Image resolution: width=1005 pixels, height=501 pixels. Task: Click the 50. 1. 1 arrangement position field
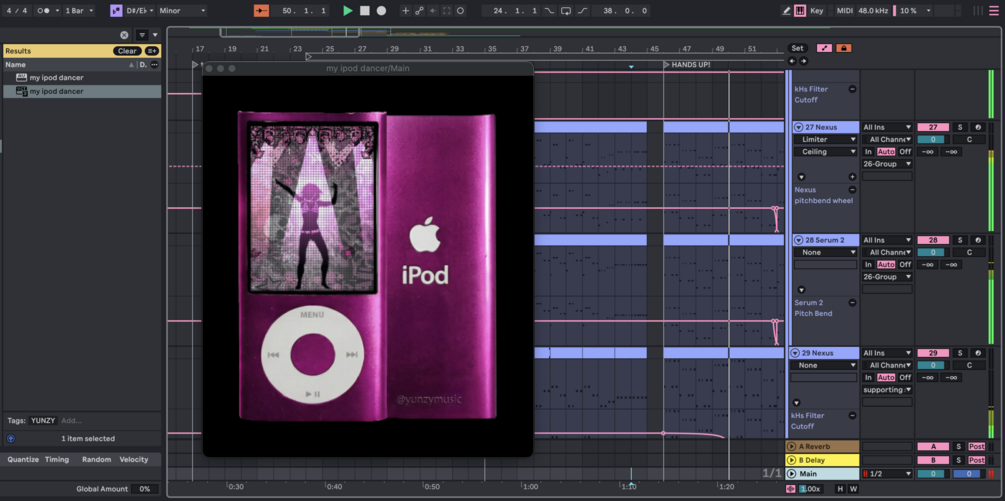click(x=300, y=11)
